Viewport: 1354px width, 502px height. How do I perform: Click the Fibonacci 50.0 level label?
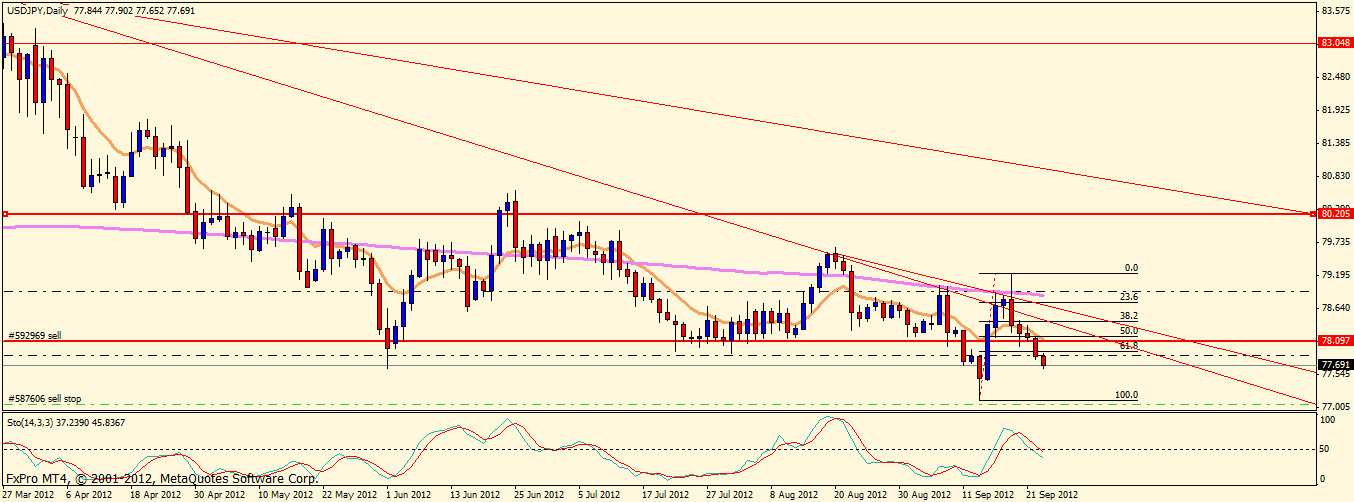[1129, 330]
